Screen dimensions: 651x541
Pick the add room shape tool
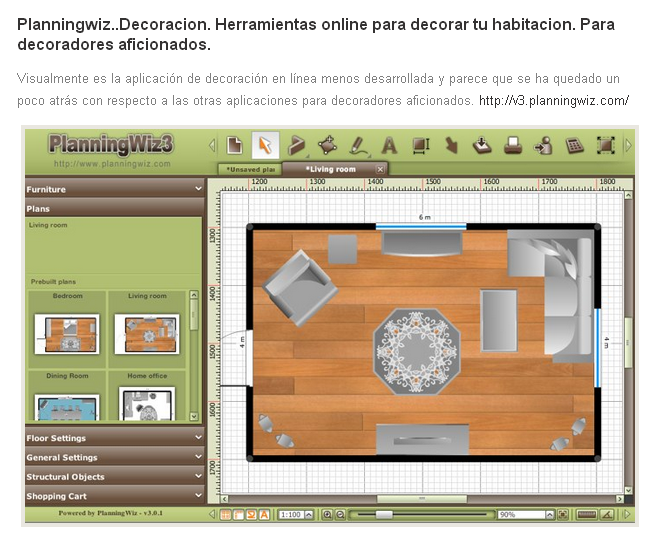(328, 145)
